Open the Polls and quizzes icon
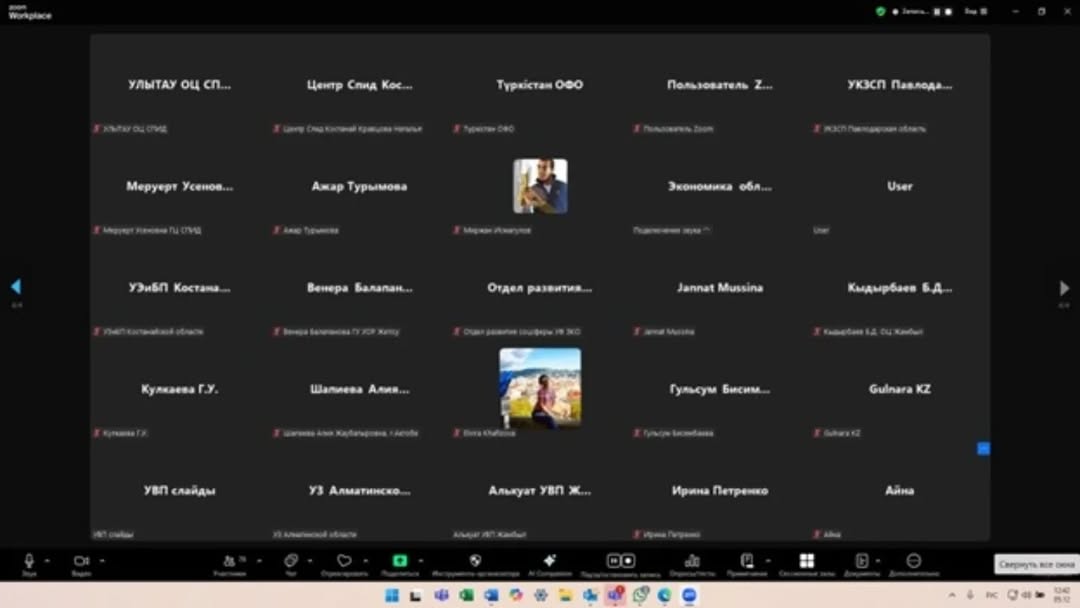 pos(692,561)
